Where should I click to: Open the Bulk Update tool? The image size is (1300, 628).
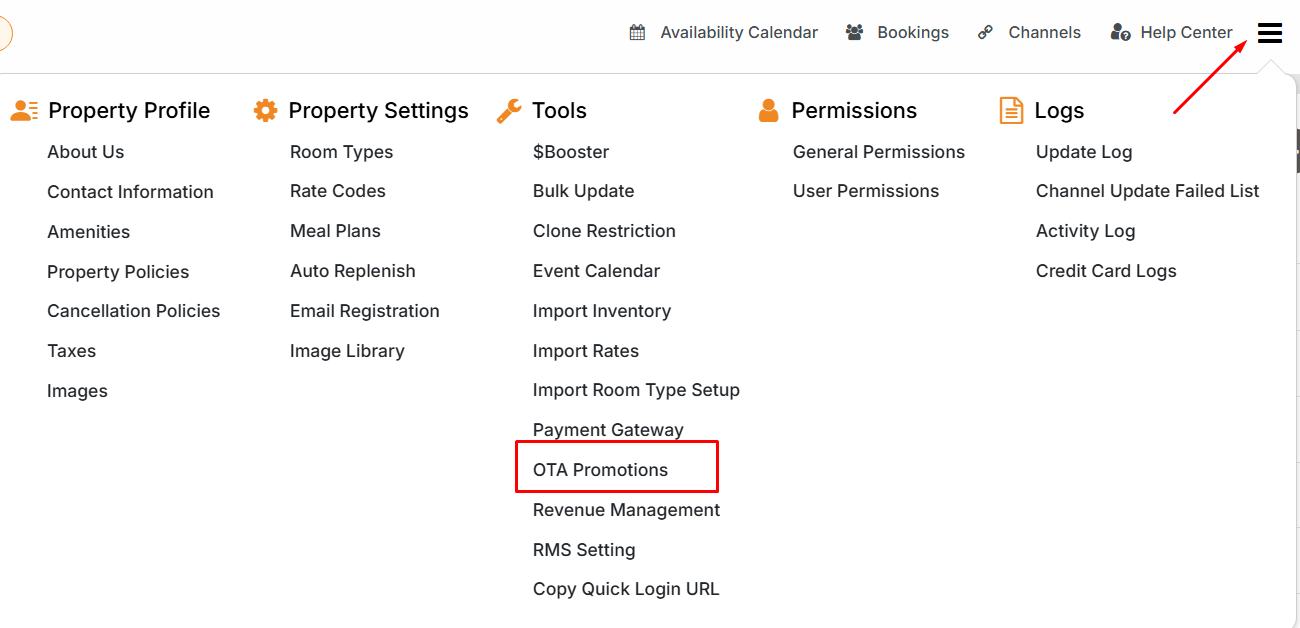click(x=583, y=191)
